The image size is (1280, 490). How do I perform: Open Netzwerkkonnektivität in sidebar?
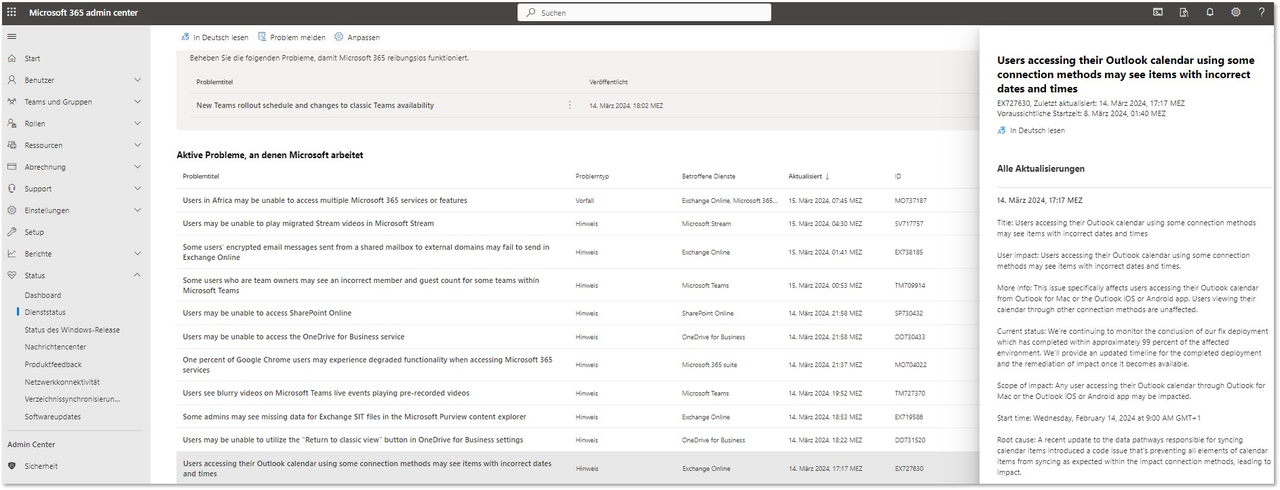coord(62,382)
